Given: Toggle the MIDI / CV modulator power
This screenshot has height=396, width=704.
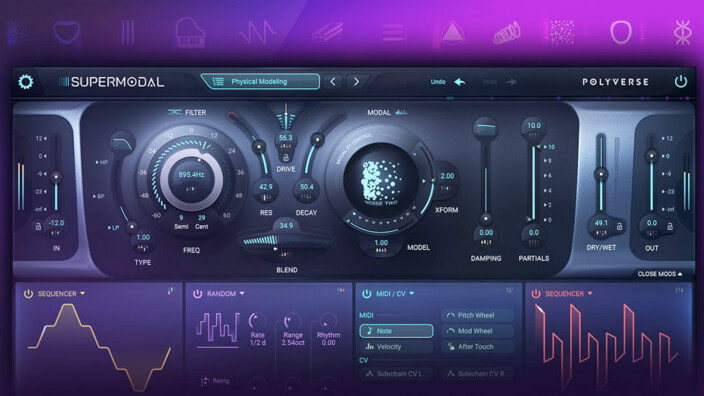Looking at the screenshot, I should [367, 294].
